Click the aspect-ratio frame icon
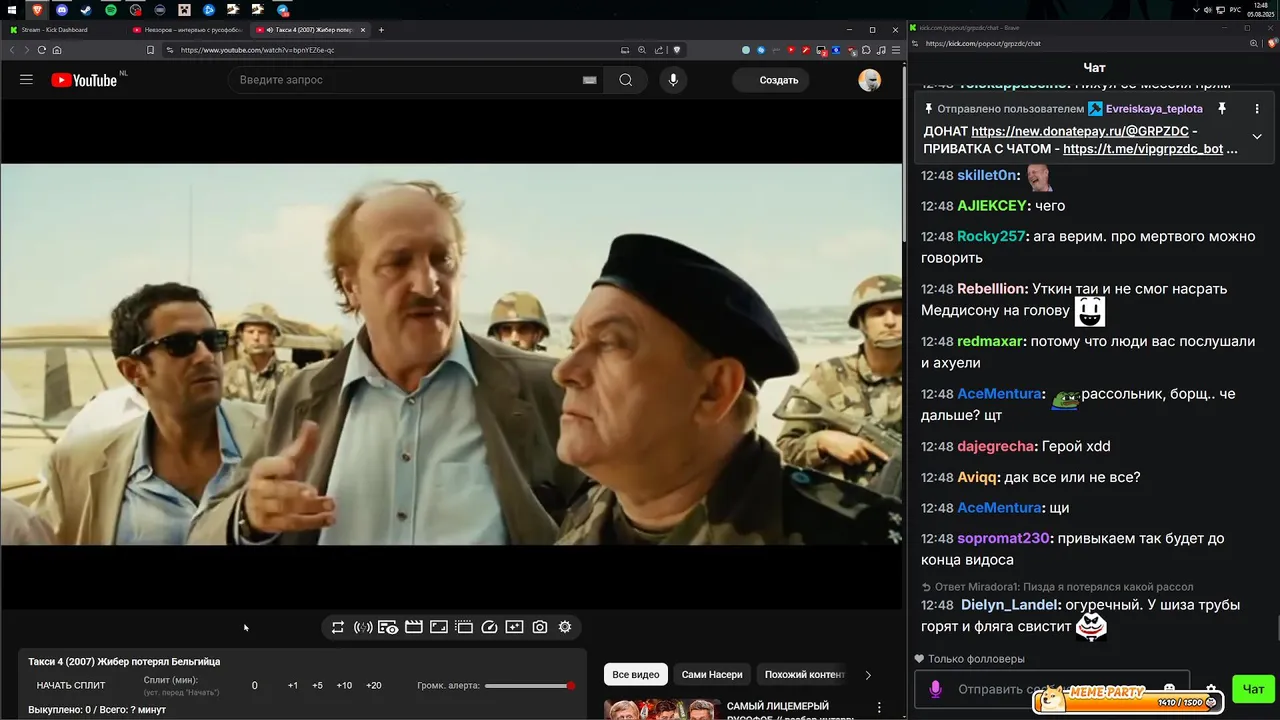Screen dimensions: 1280x720 [439, 627]
